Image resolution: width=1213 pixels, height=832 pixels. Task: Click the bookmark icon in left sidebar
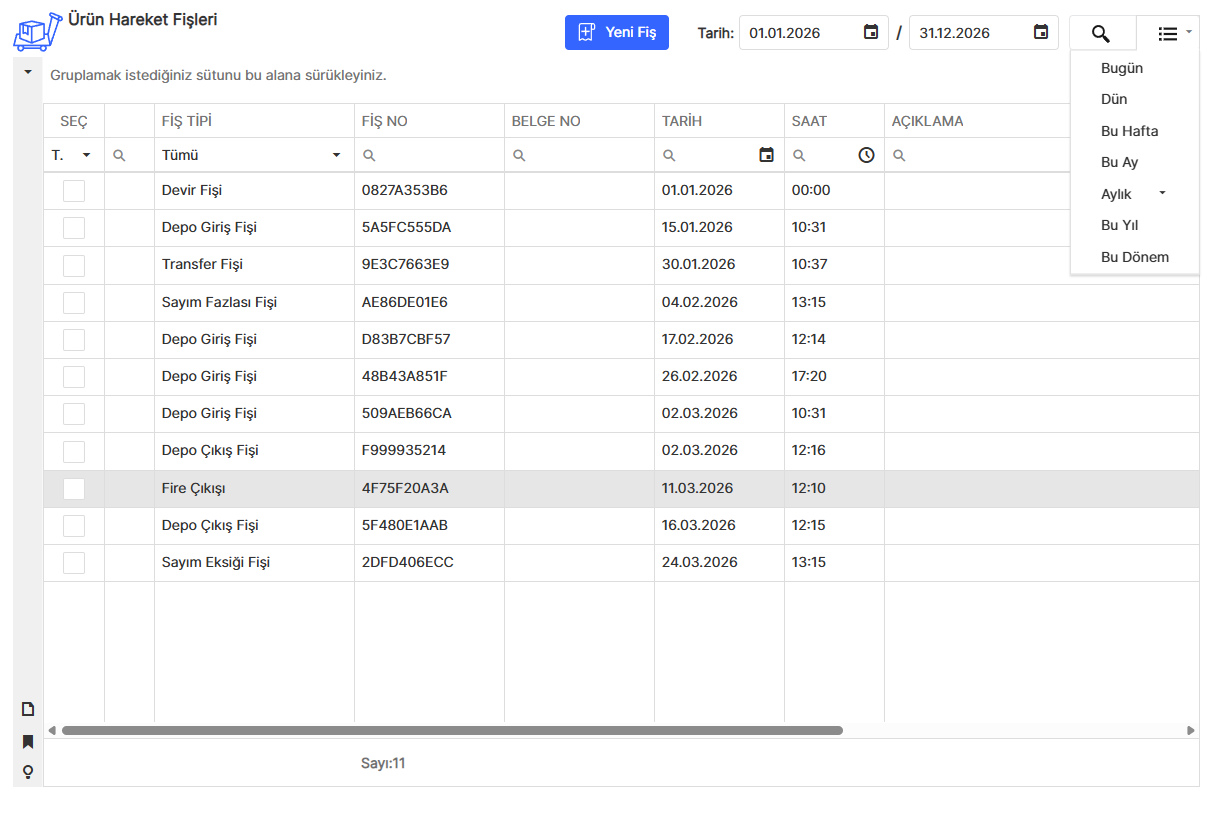pyautogui.click(x=28, y=741)
